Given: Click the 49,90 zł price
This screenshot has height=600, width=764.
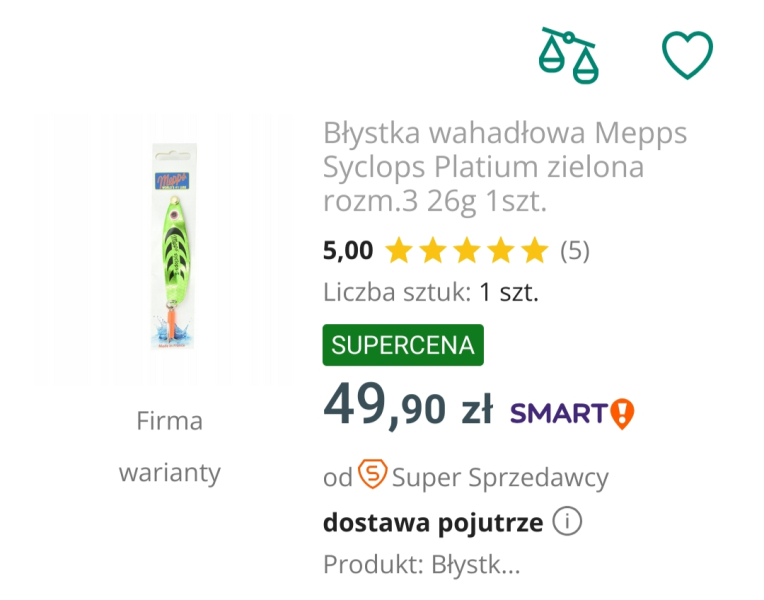Looking at the screenshot, I should 408,408.
